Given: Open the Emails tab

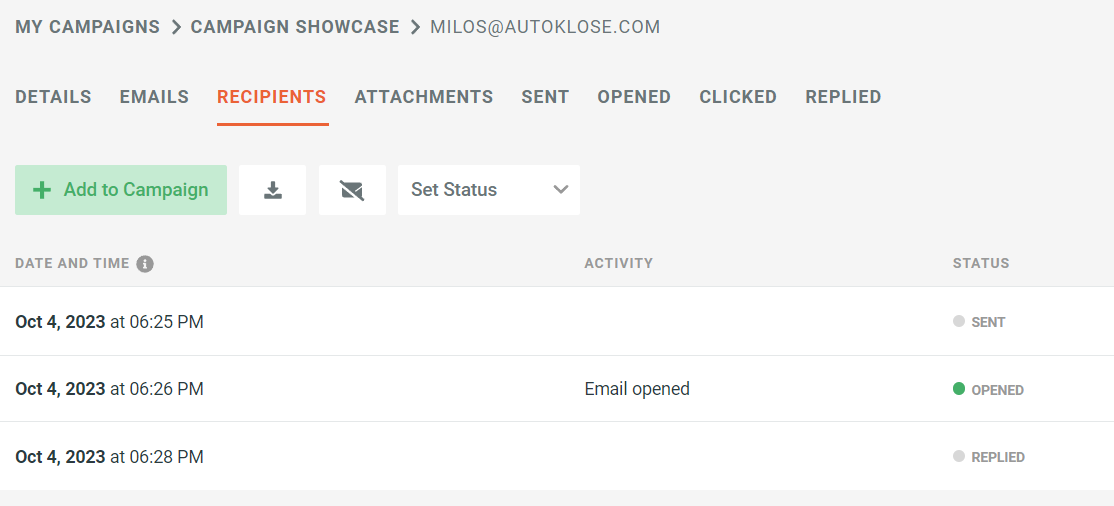Looking at the screenshot, I should (x=154, y=97).
